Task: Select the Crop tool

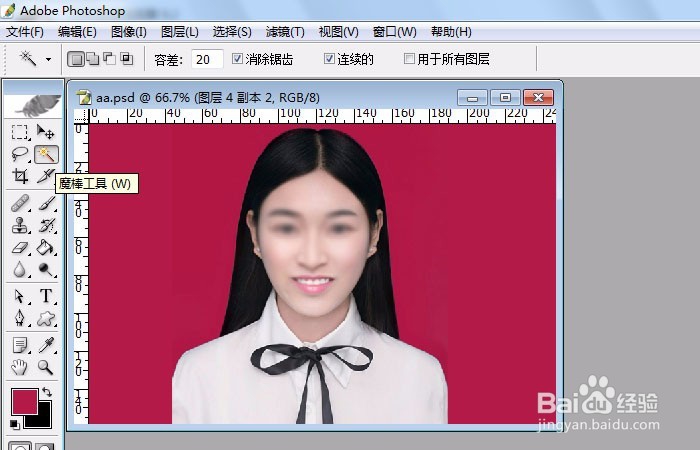Action: [20, 176]
